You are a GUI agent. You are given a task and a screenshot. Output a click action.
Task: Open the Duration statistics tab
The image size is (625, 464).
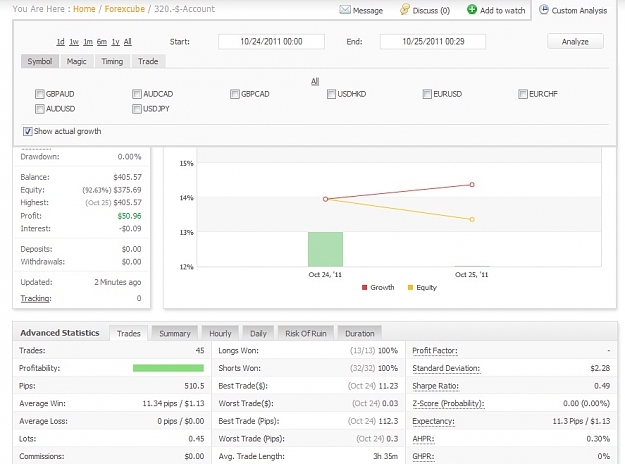[360, 333]
